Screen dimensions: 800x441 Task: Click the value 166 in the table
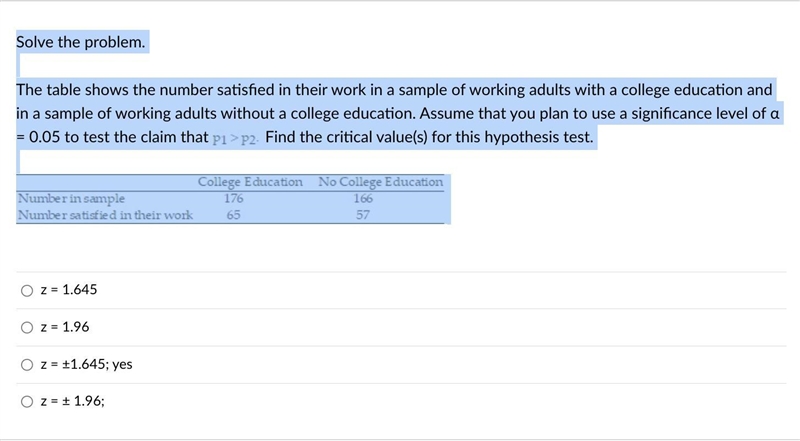363,198
